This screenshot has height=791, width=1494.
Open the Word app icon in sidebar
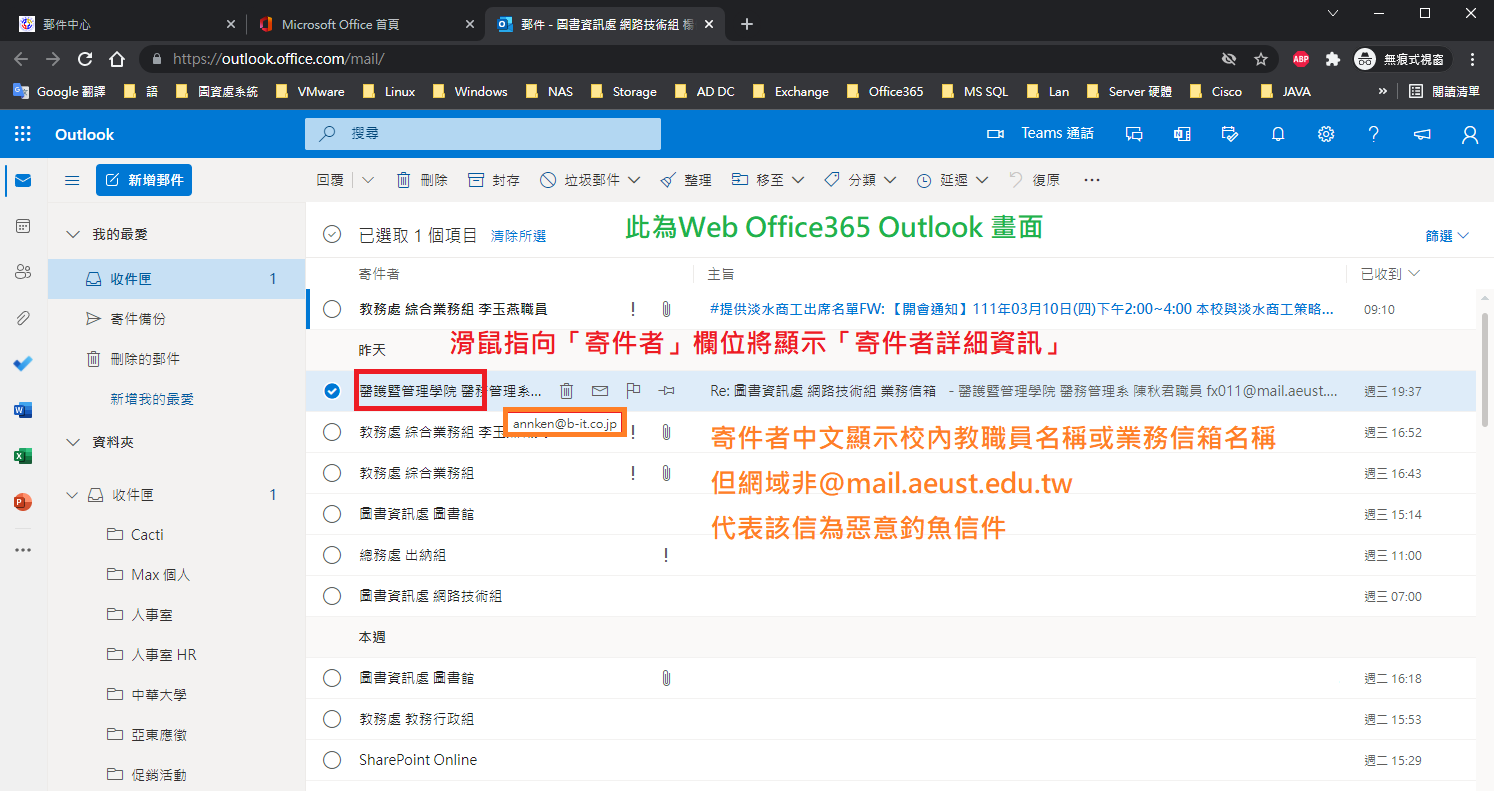(23, 410)
